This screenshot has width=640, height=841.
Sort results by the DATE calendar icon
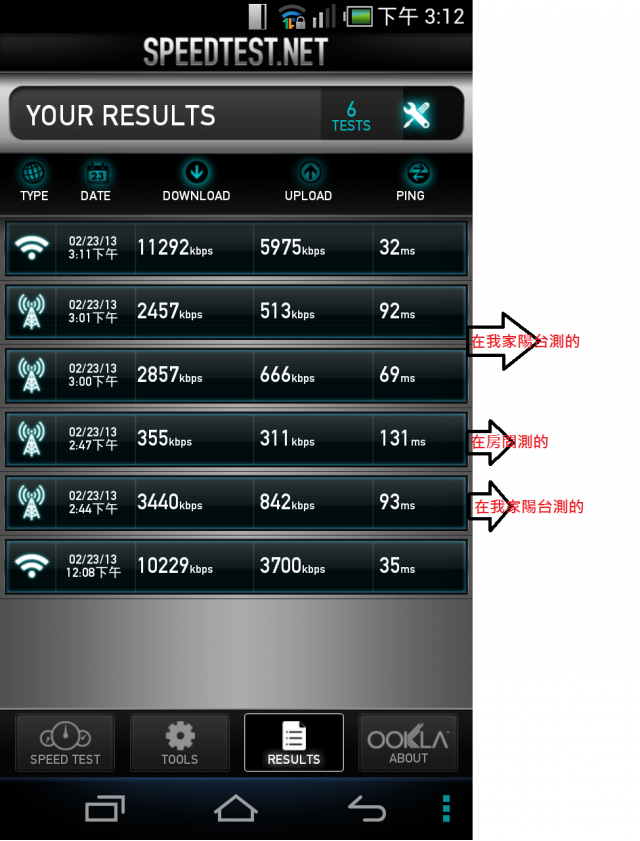(97, 173)
